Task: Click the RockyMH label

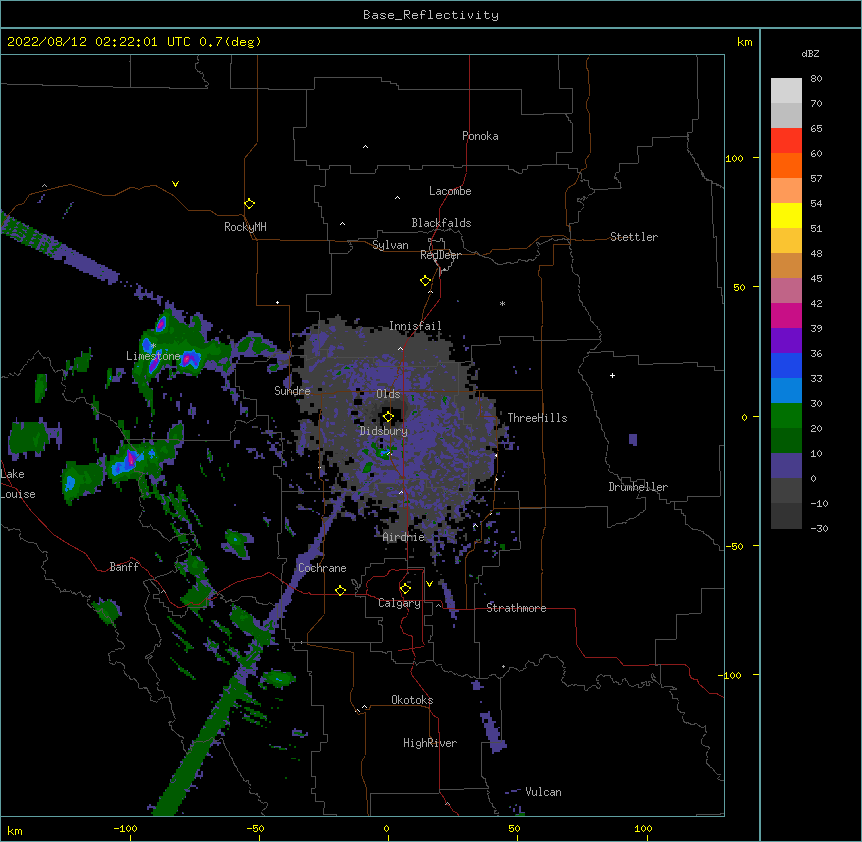Action: (245, 227)
